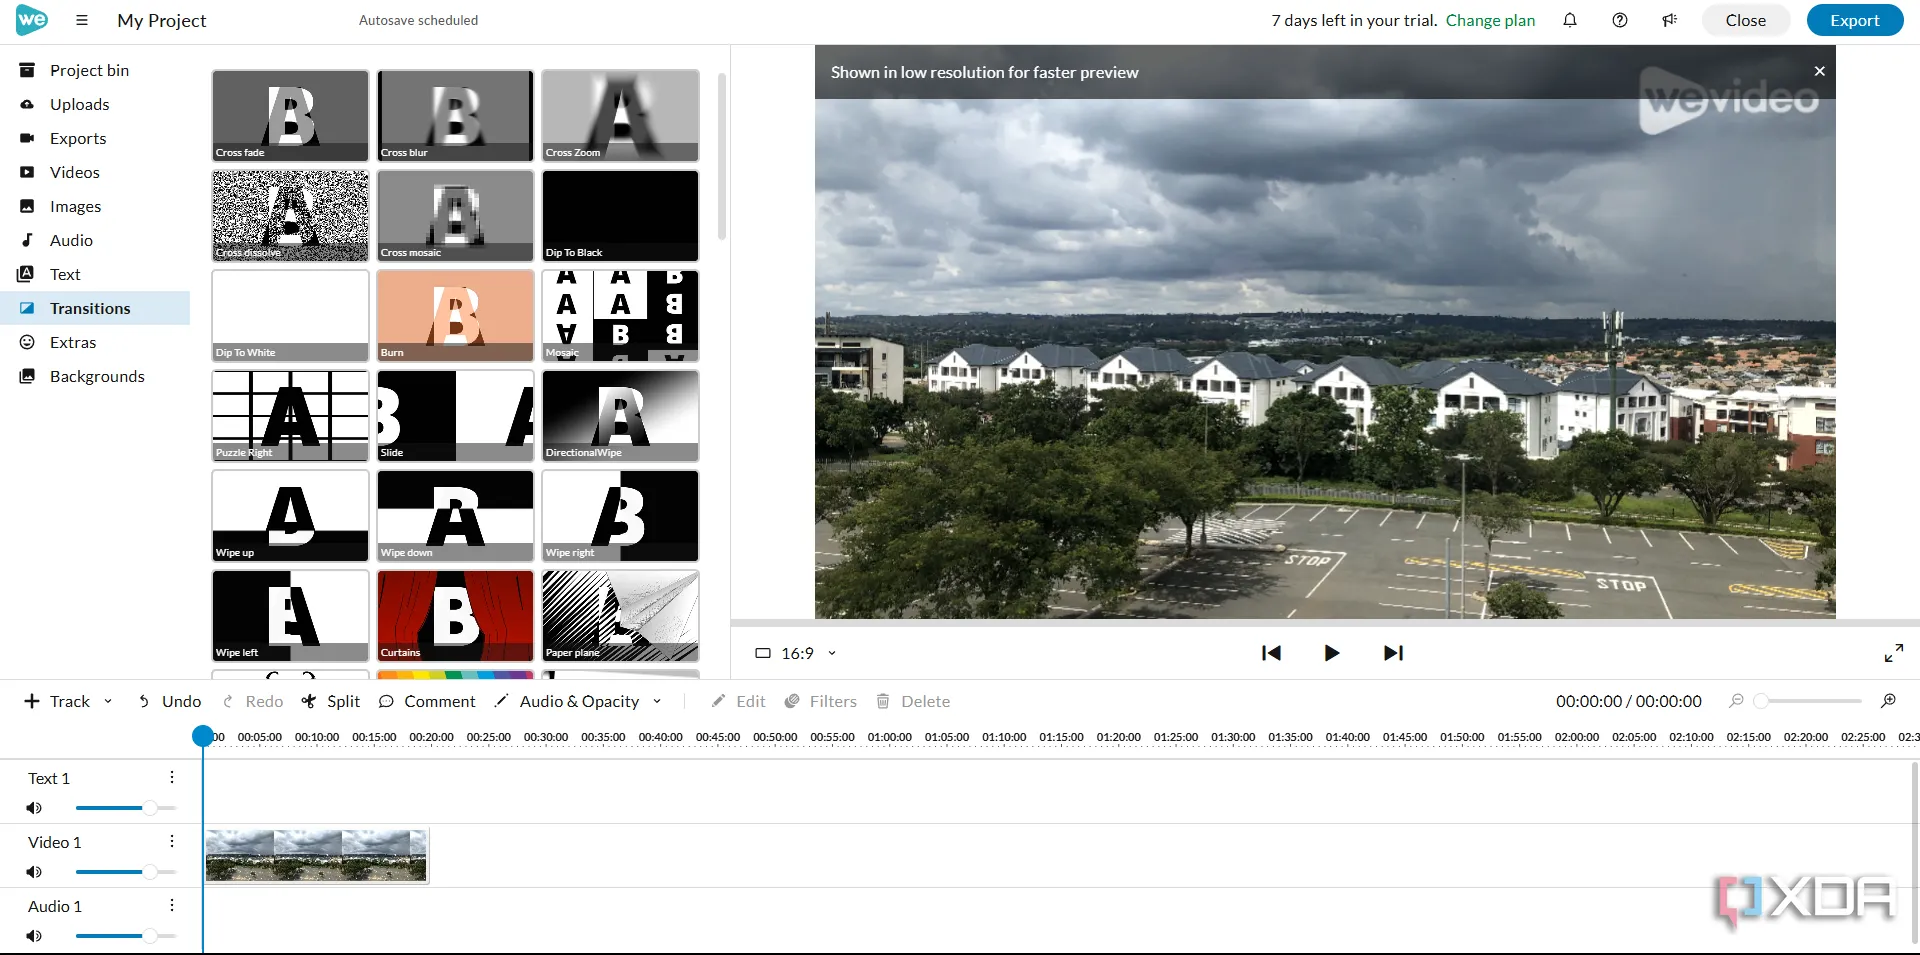Image resolution: width=1920 pixels, height=955 pixels.
Task: Enter fullscreen preview mode
Action: click(1893, 653)
